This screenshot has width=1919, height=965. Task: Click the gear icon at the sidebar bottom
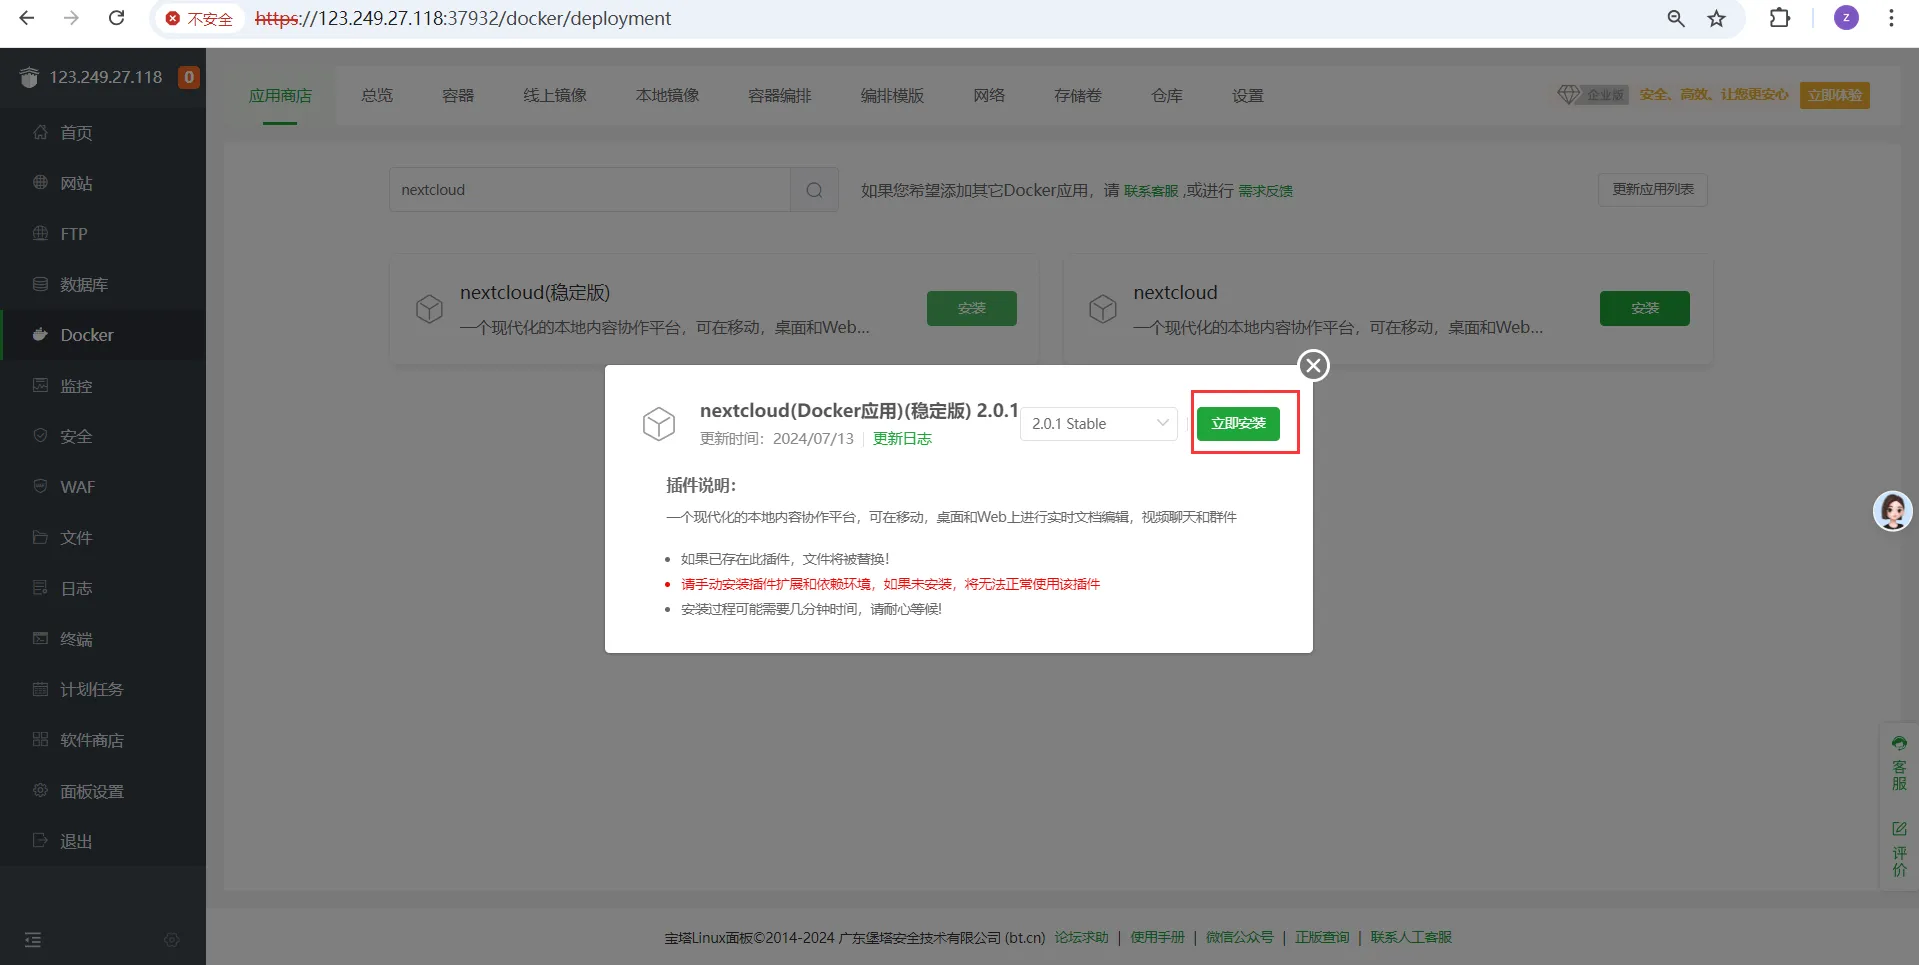tap(172, 940)
